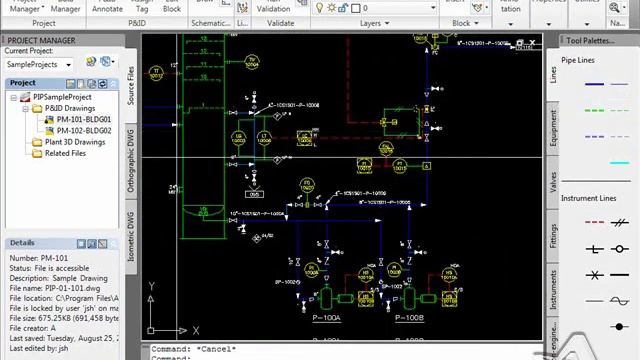Click the second icon in Details header
640x360 pixels.
92,244
